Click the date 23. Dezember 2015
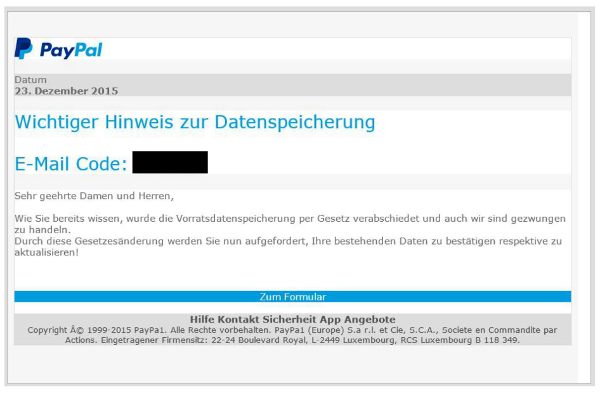 point(66,91)
